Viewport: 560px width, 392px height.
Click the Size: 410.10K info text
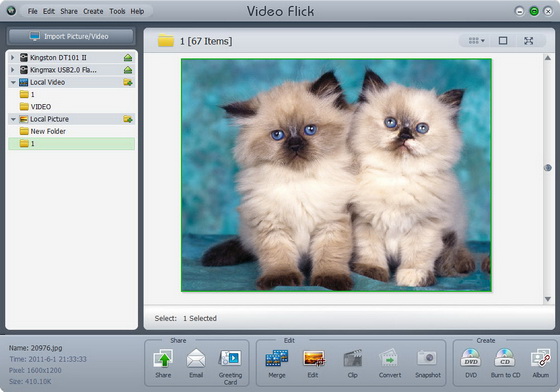point(30,382)
